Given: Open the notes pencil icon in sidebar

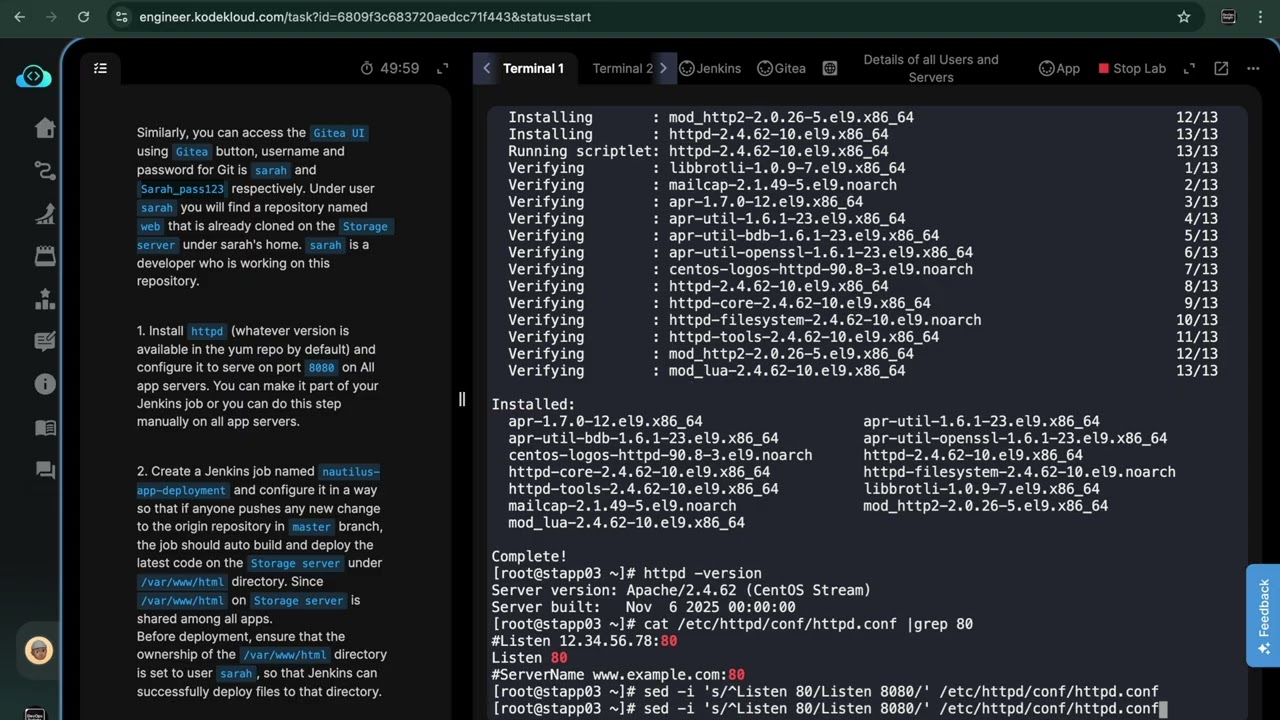Looking at the screenshot, I should (x=45, y=341).
